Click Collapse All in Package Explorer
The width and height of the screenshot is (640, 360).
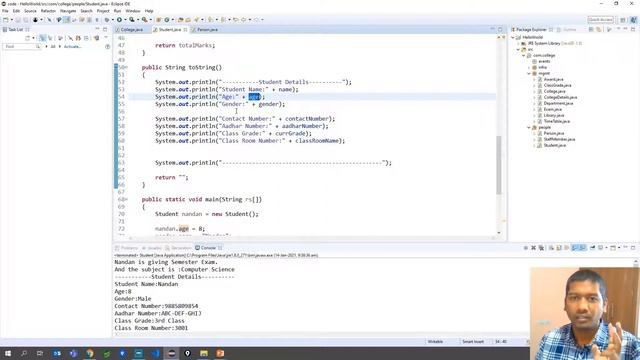coord(591,29)
